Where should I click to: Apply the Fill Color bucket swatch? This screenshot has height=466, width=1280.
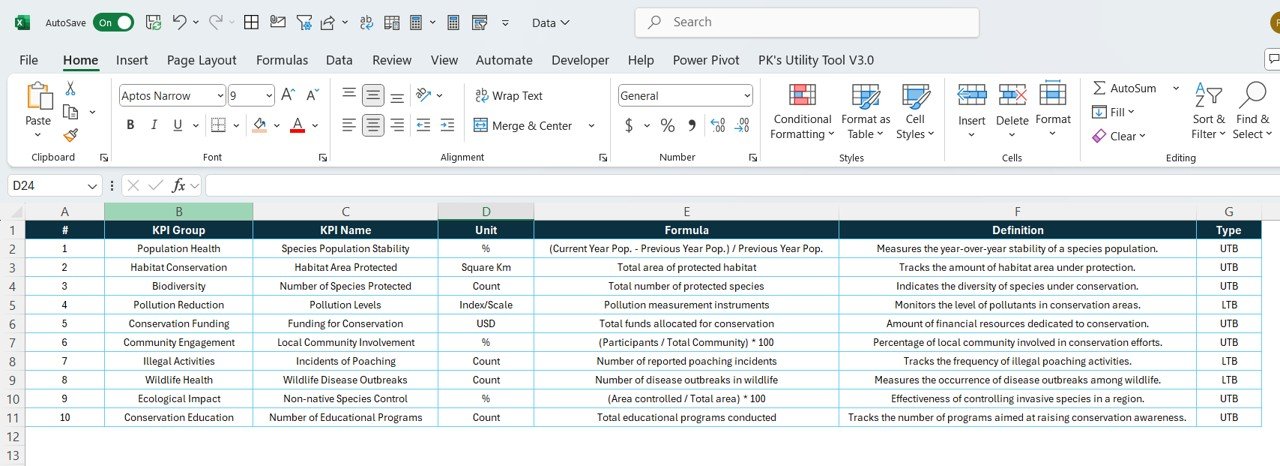260,125
